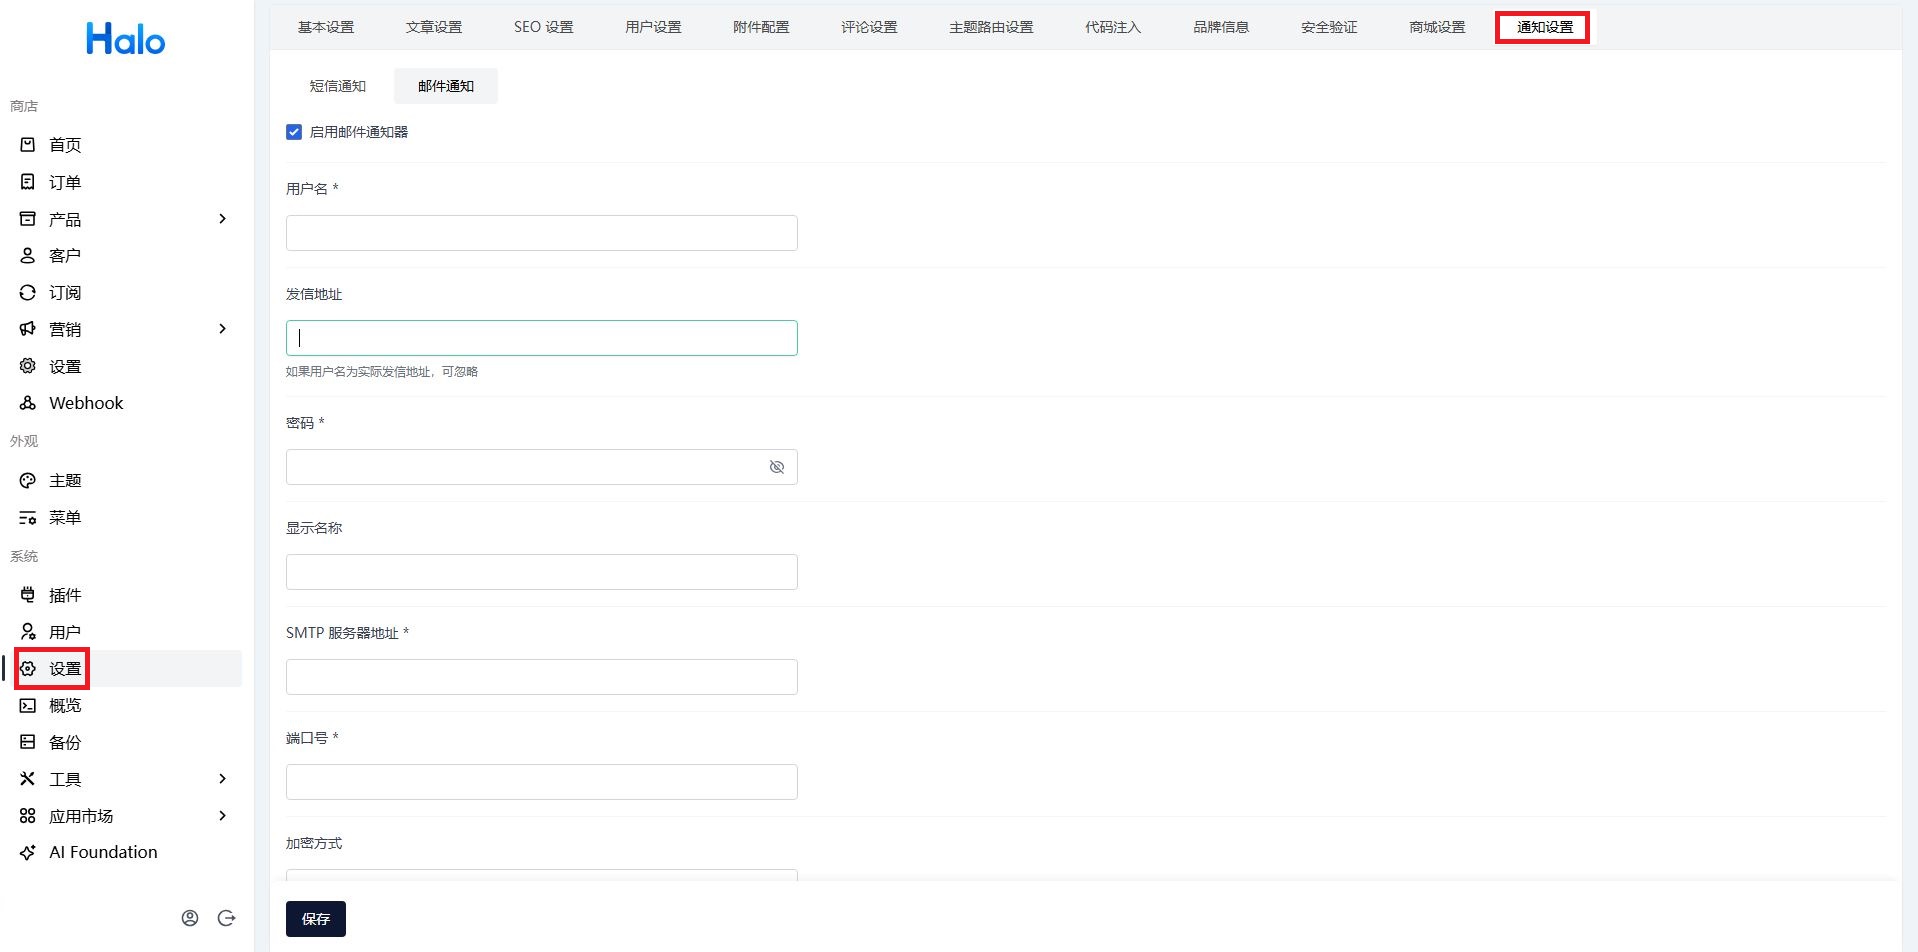
Task: Click the Halo logo
Action: 125,39
